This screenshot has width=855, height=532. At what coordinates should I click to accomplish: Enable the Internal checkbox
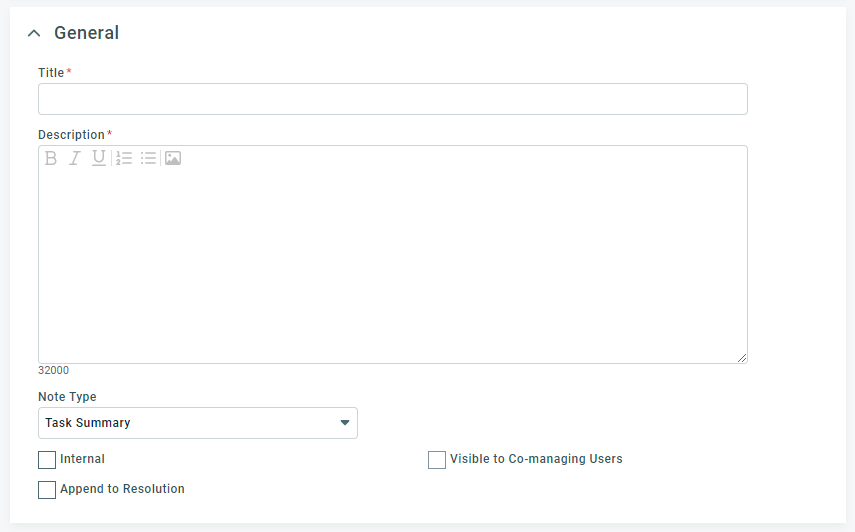coord(47,460)
